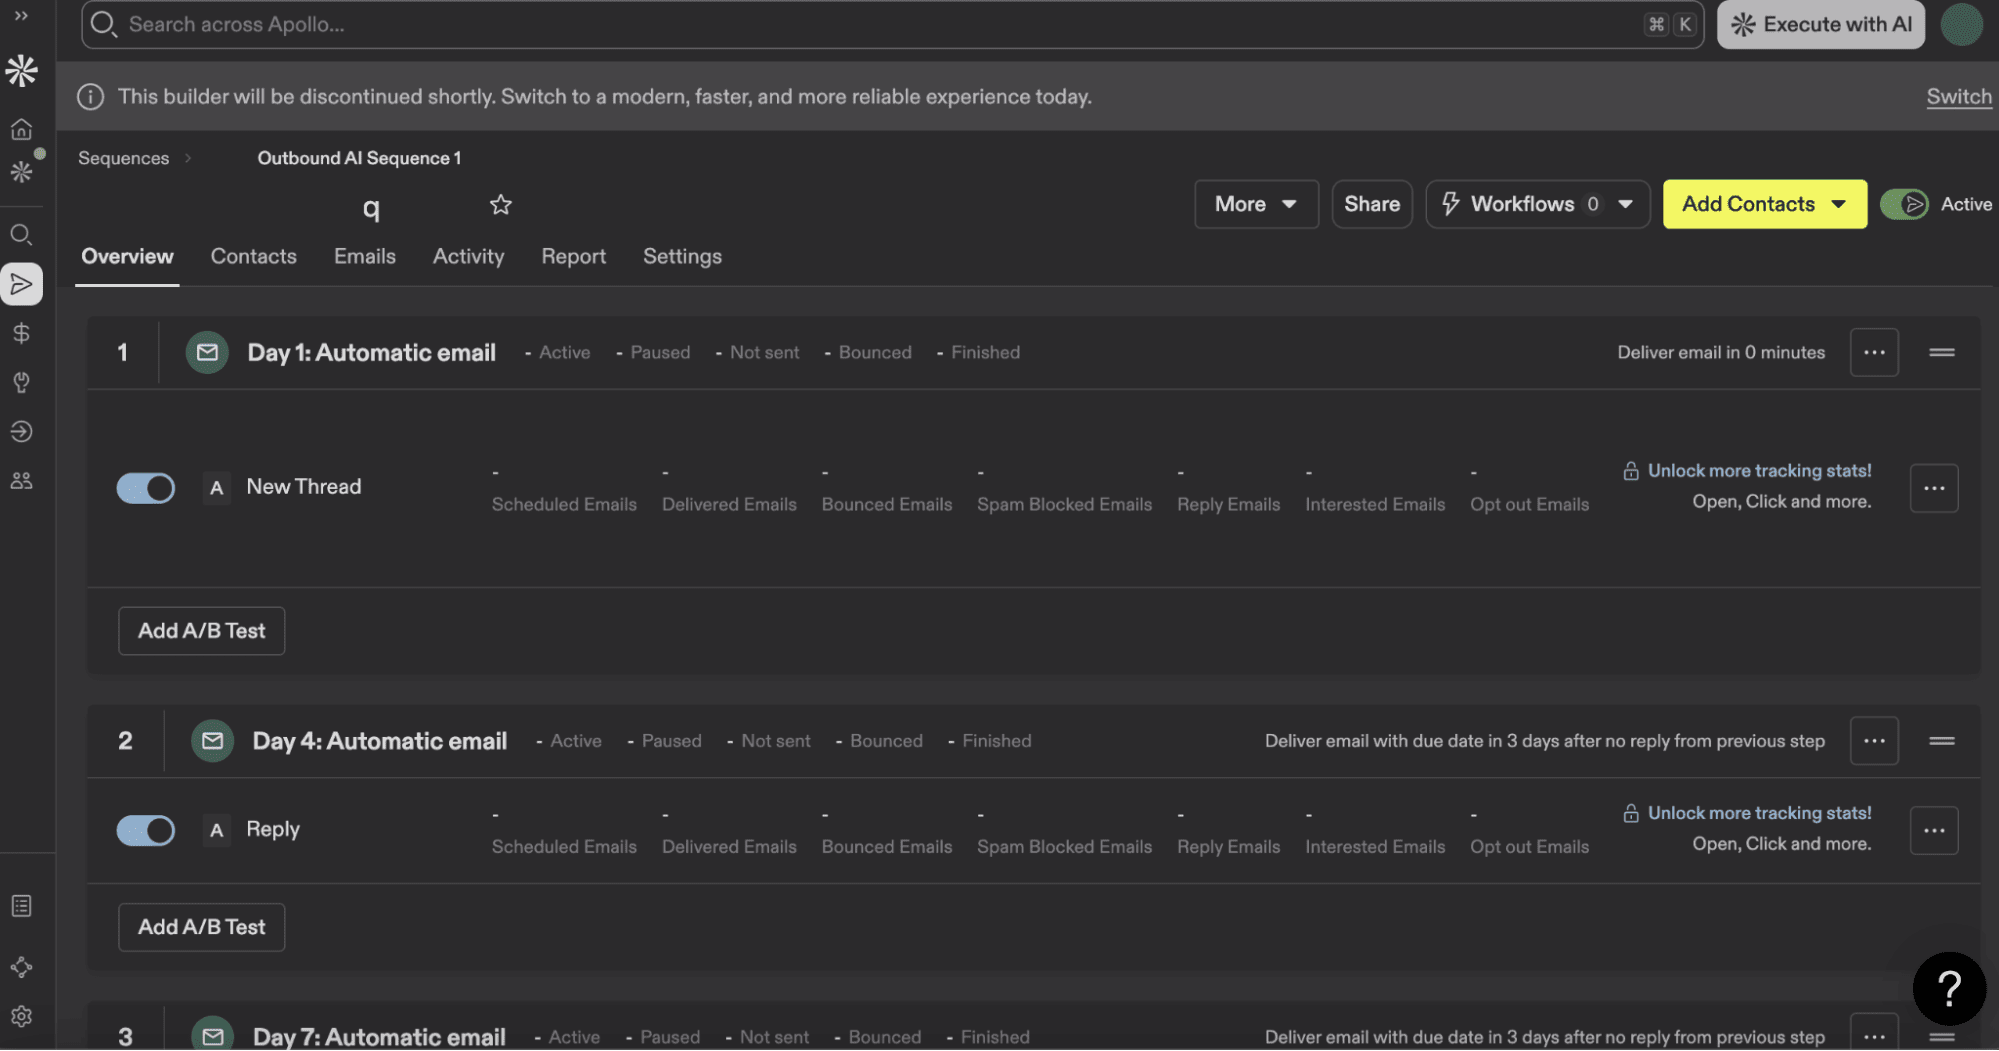Toggle the Reply email variant switch

146,830
